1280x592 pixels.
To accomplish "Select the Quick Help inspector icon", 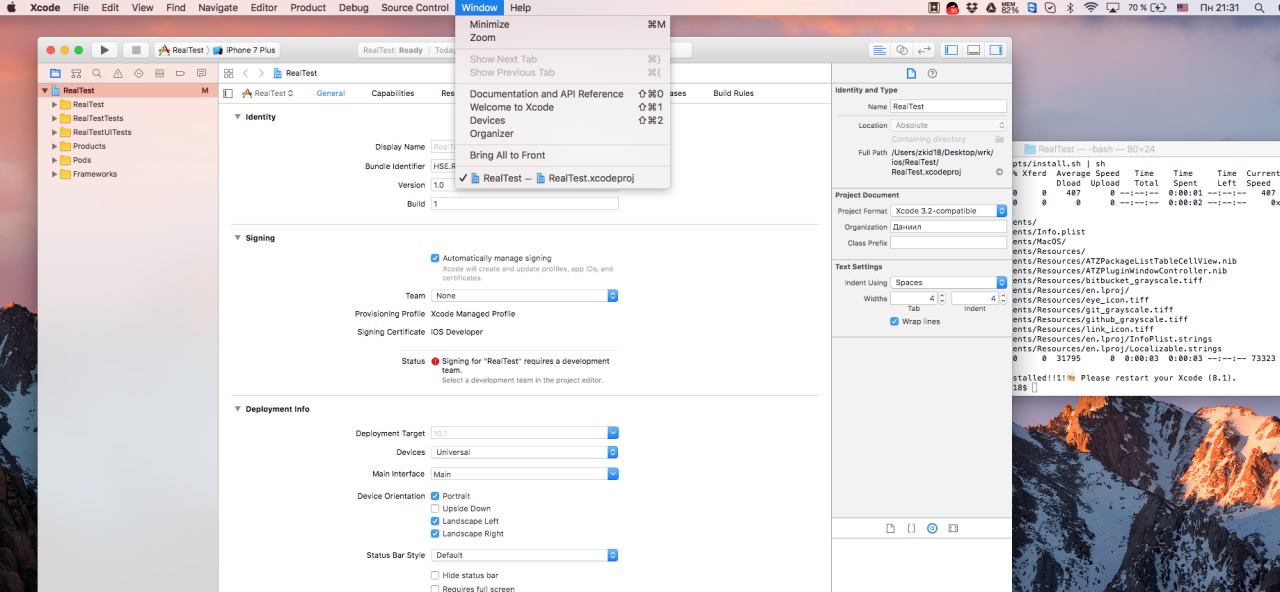I will [932, 73].
